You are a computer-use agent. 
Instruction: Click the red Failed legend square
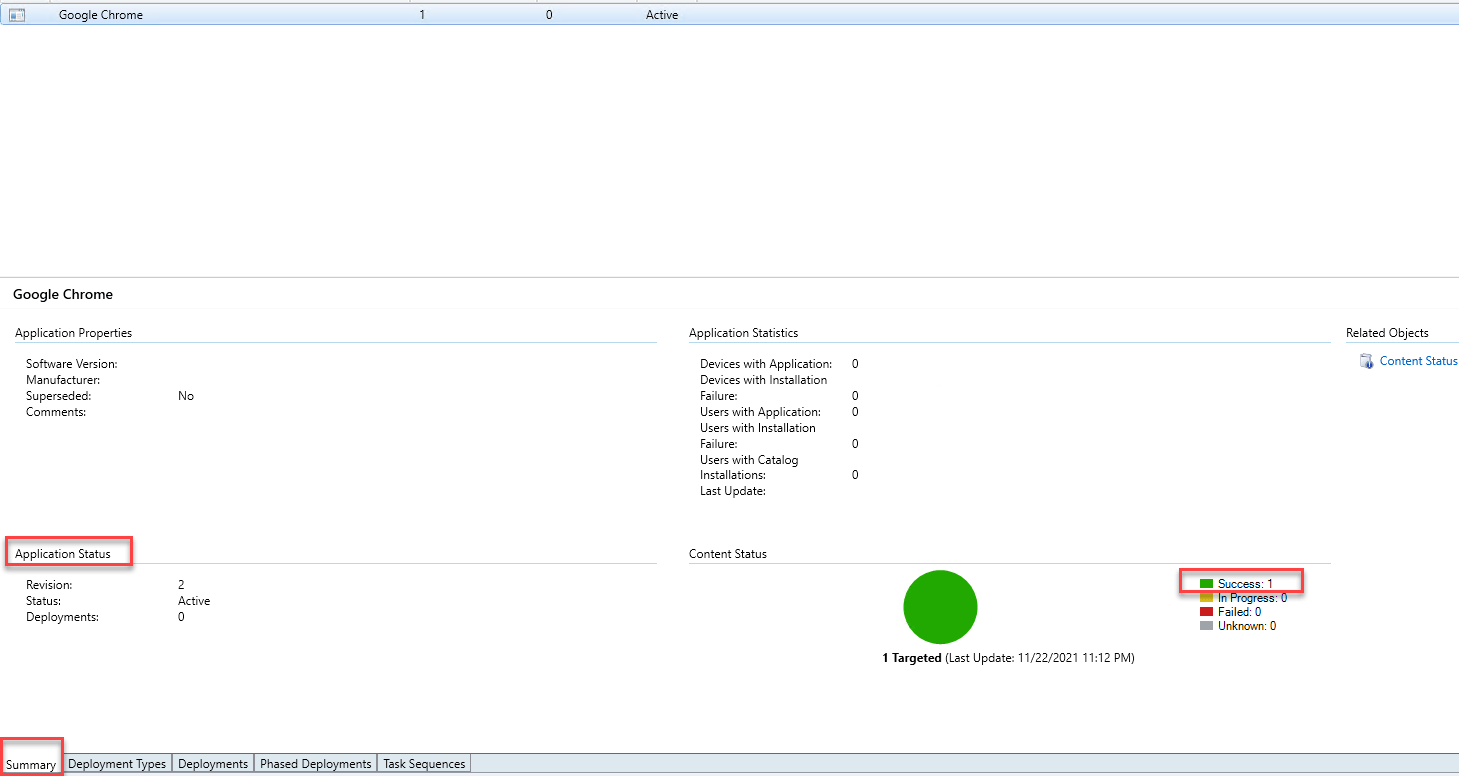click(1206, 612)
